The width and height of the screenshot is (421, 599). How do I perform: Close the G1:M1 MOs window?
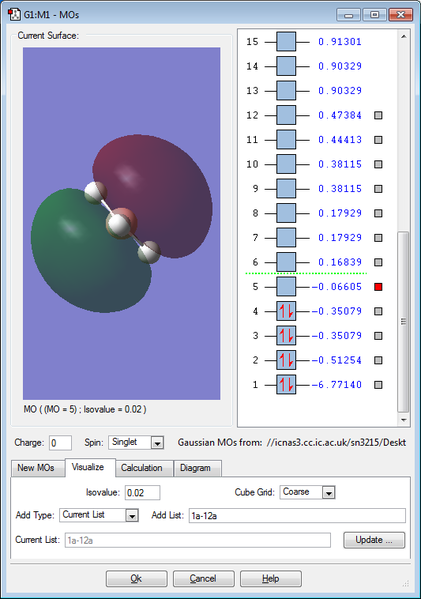pyautogui.click(x=400, y=15)
